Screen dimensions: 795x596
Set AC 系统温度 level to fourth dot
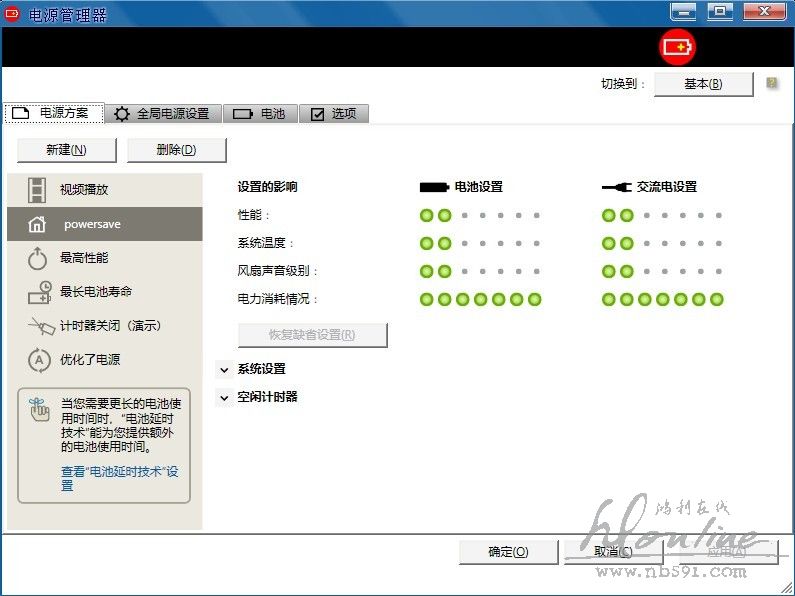tap(664, 243)
